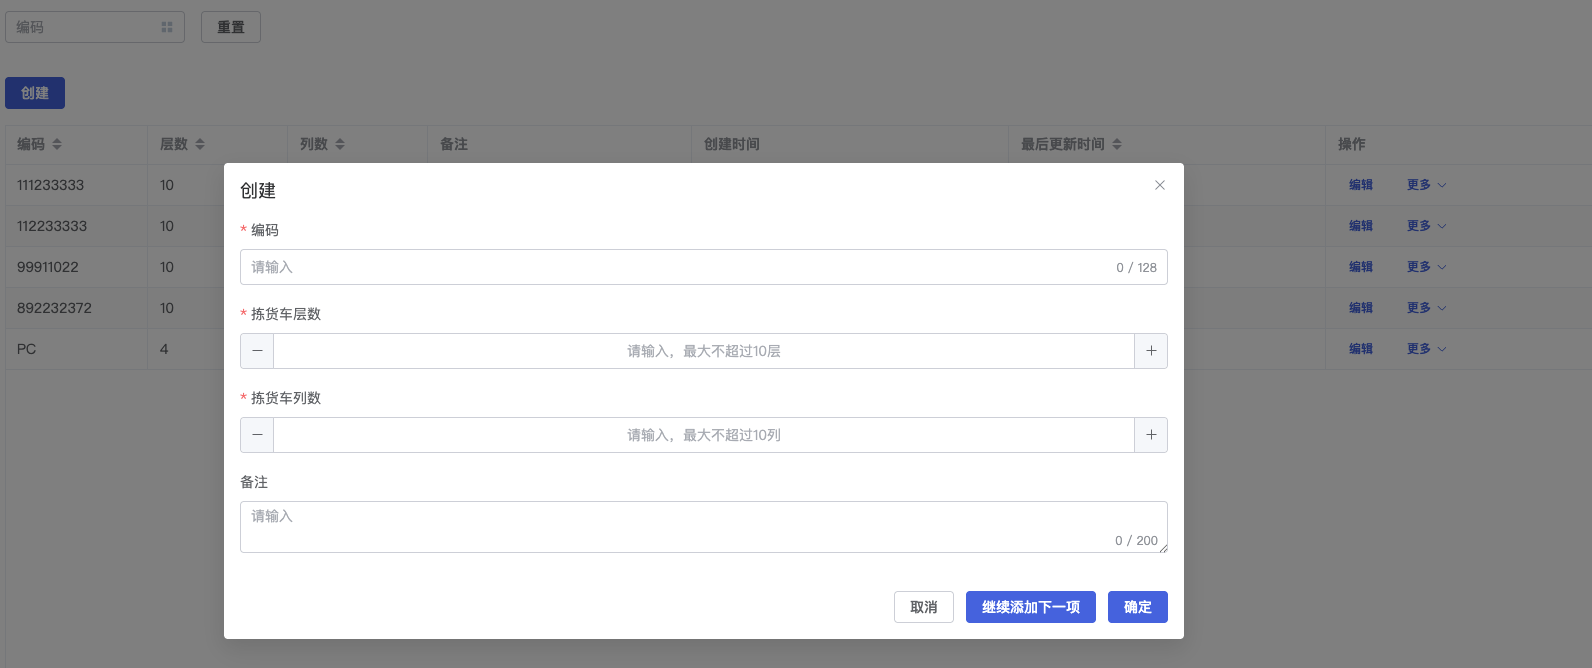Click the resize handle of 备注 textarea
This screenshot has height=668, width=1592.
(1163, 548)
